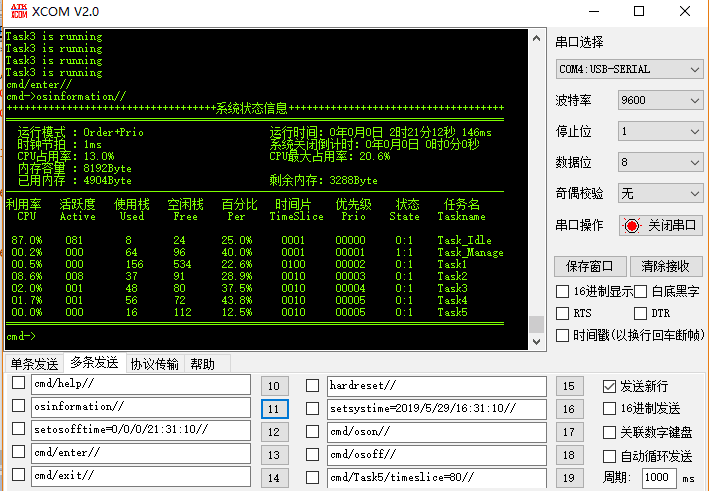This screenshot has width=709, height=491.
Task: Check the box beside setsystime command
Action: pyautogui.click(x=312, y=409)
